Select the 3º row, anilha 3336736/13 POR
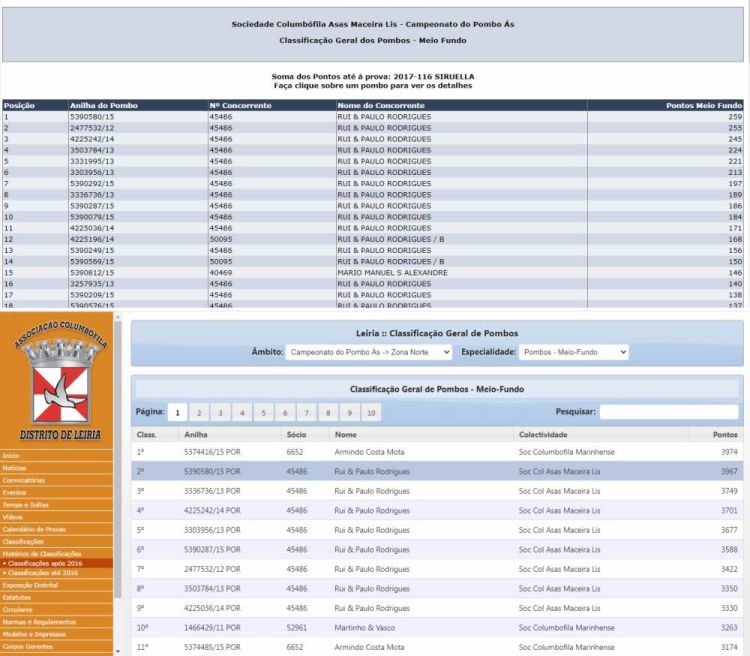The image size is (750, 656). pyautogui.click(x=437, y=491)
